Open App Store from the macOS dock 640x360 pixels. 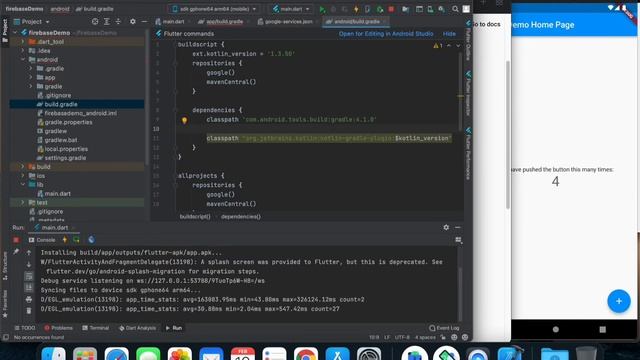click(337, 354)
